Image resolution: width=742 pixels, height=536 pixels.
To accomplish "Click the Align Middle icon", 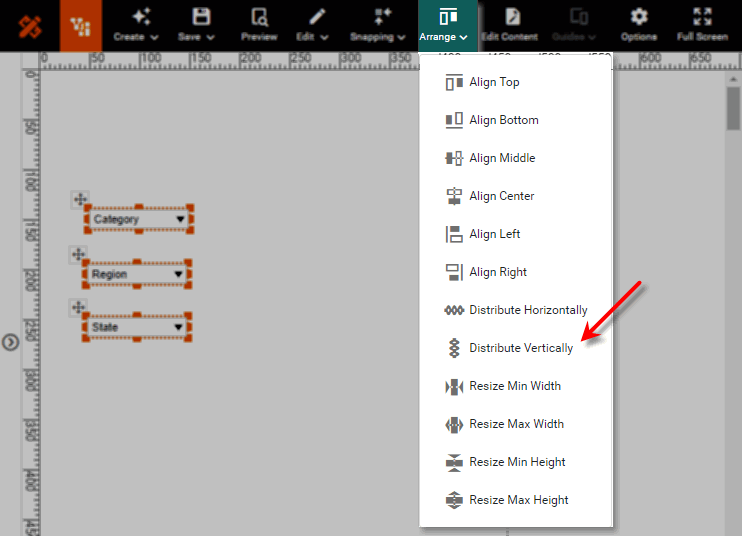I will point(454,158).
